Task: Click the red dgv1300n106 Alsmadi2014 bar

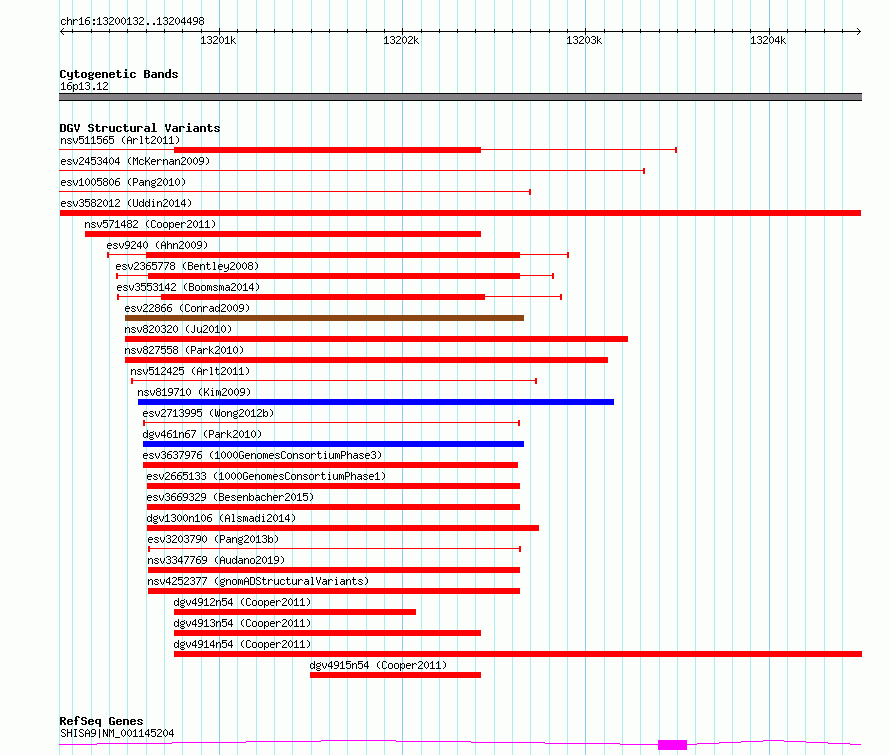Action: (x=343, y=528)
